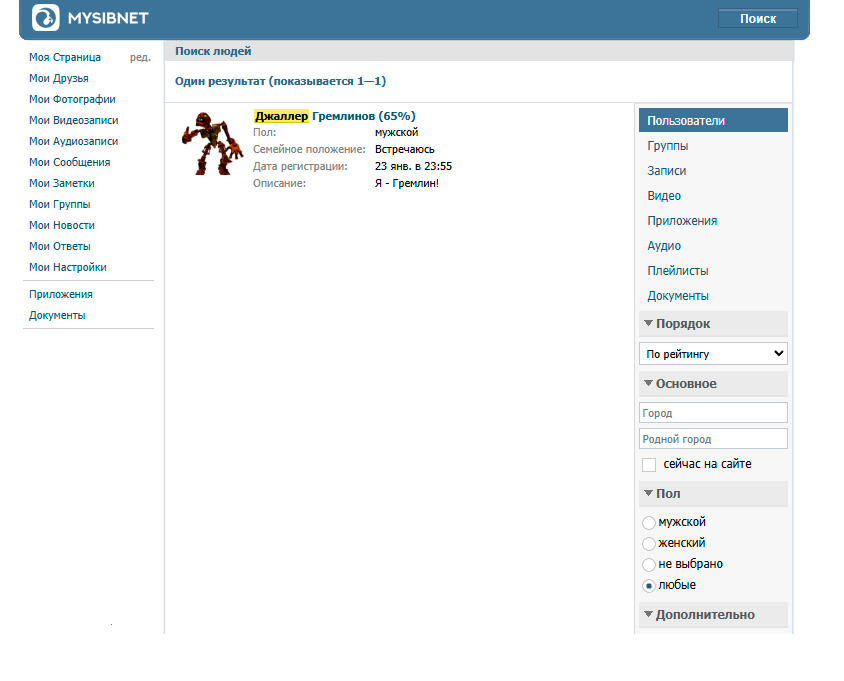
Task: Collapse the Основное filter section
Action: click(x=648, y=384)
